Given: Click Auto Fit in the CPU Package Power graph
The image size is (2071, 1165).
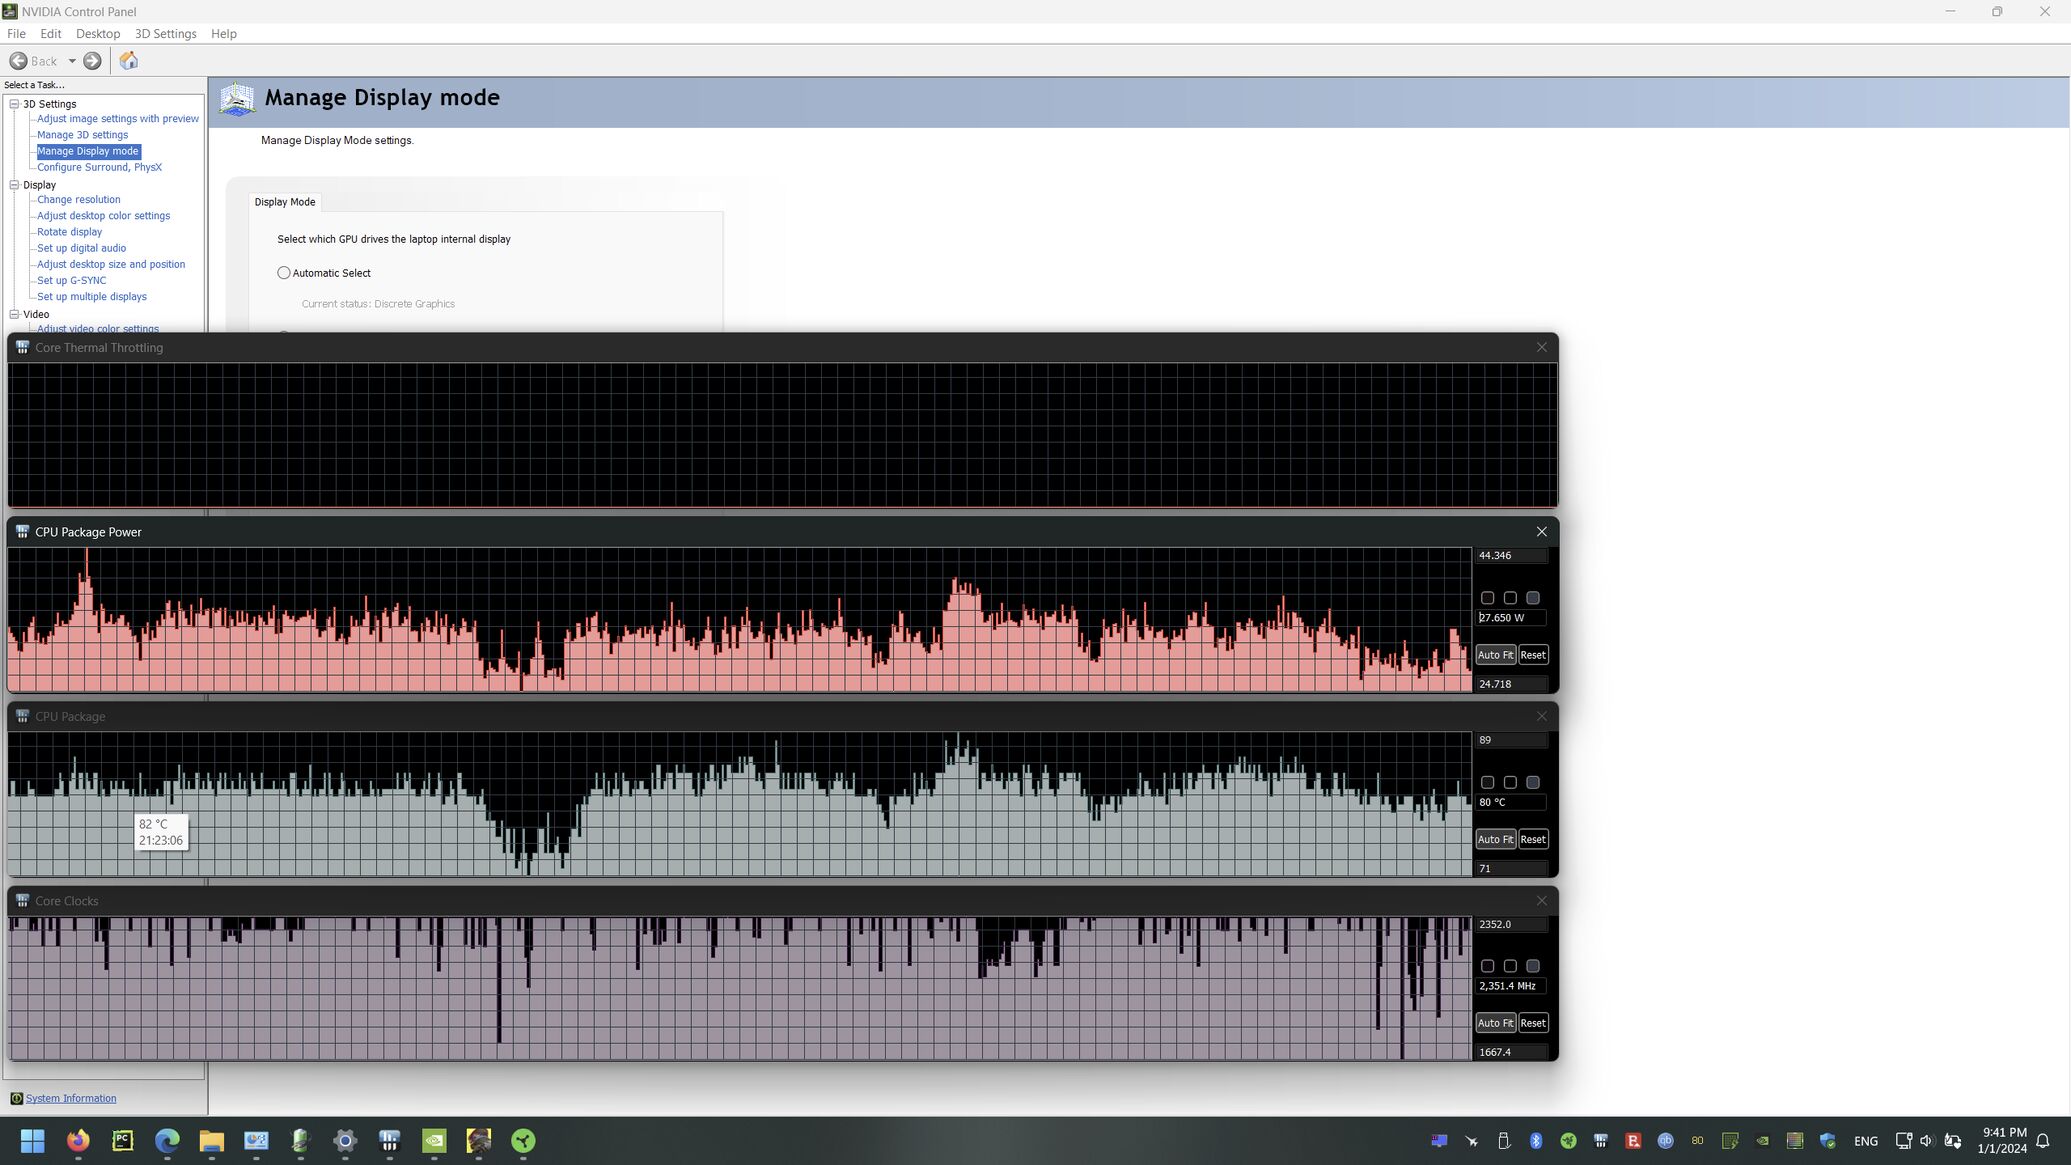Looking at the screenshot, I should pos(1495,655).
